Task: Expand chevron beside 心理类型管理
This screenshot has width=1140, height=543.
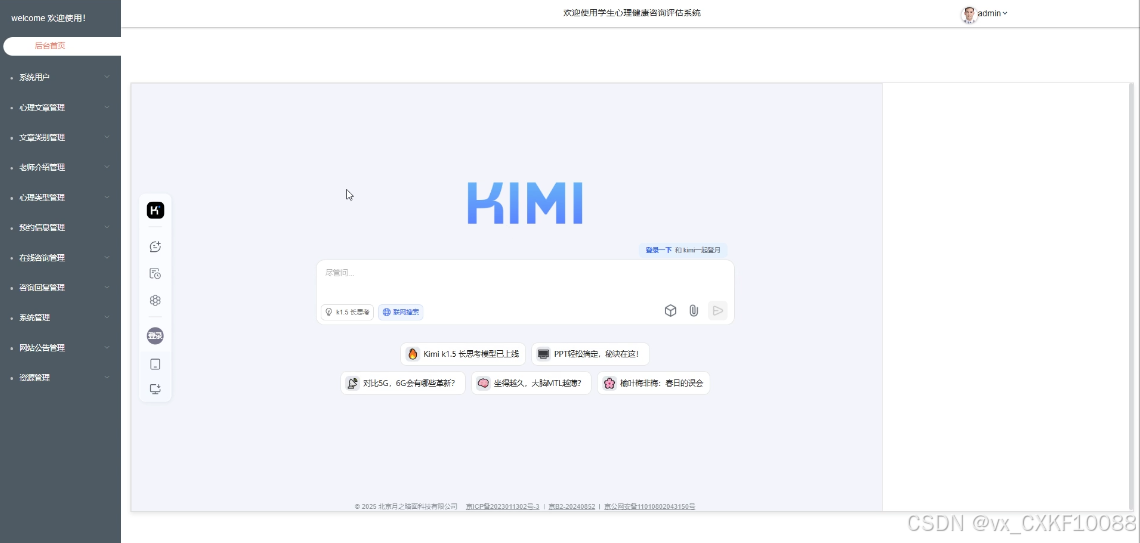Action: pyautogui.click(x=107, y=197)
